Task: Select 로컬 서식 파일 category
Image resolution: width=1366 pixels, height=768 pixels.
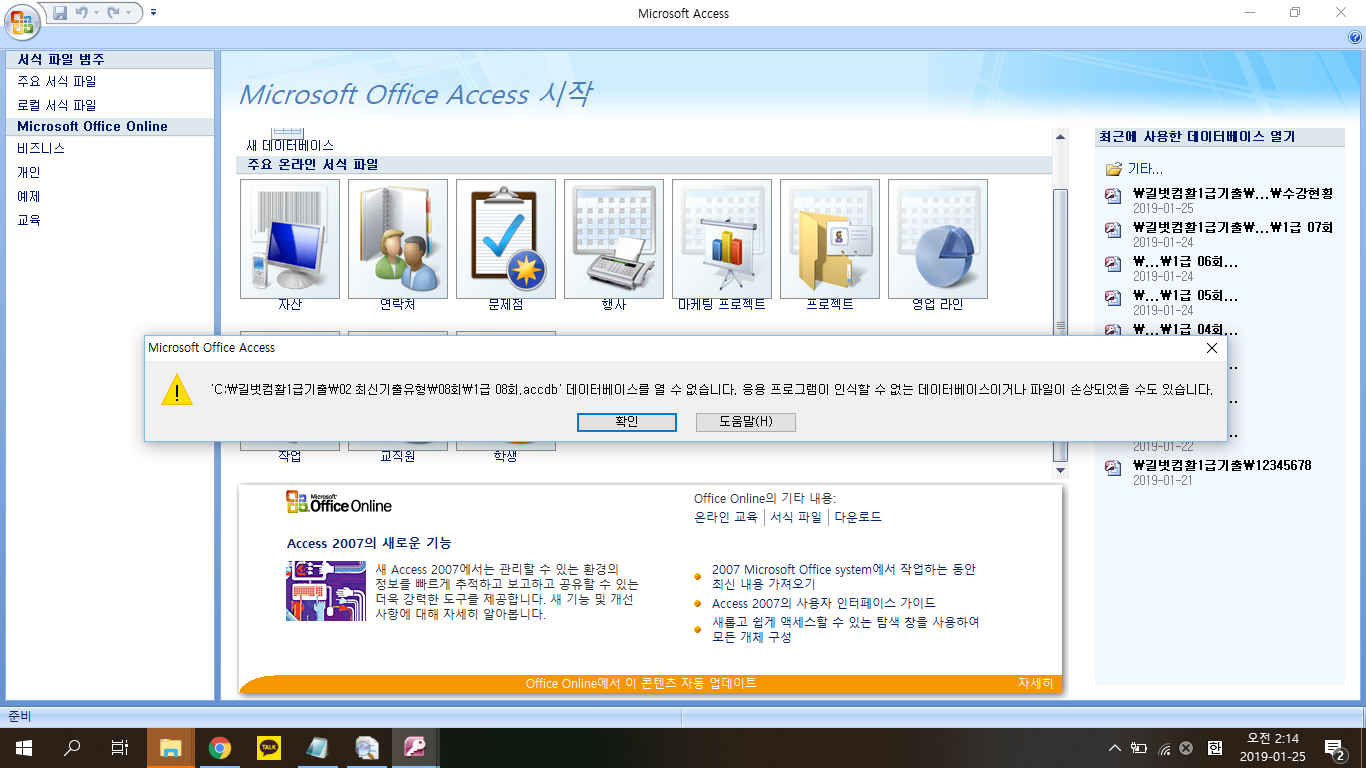Action: 57,105
